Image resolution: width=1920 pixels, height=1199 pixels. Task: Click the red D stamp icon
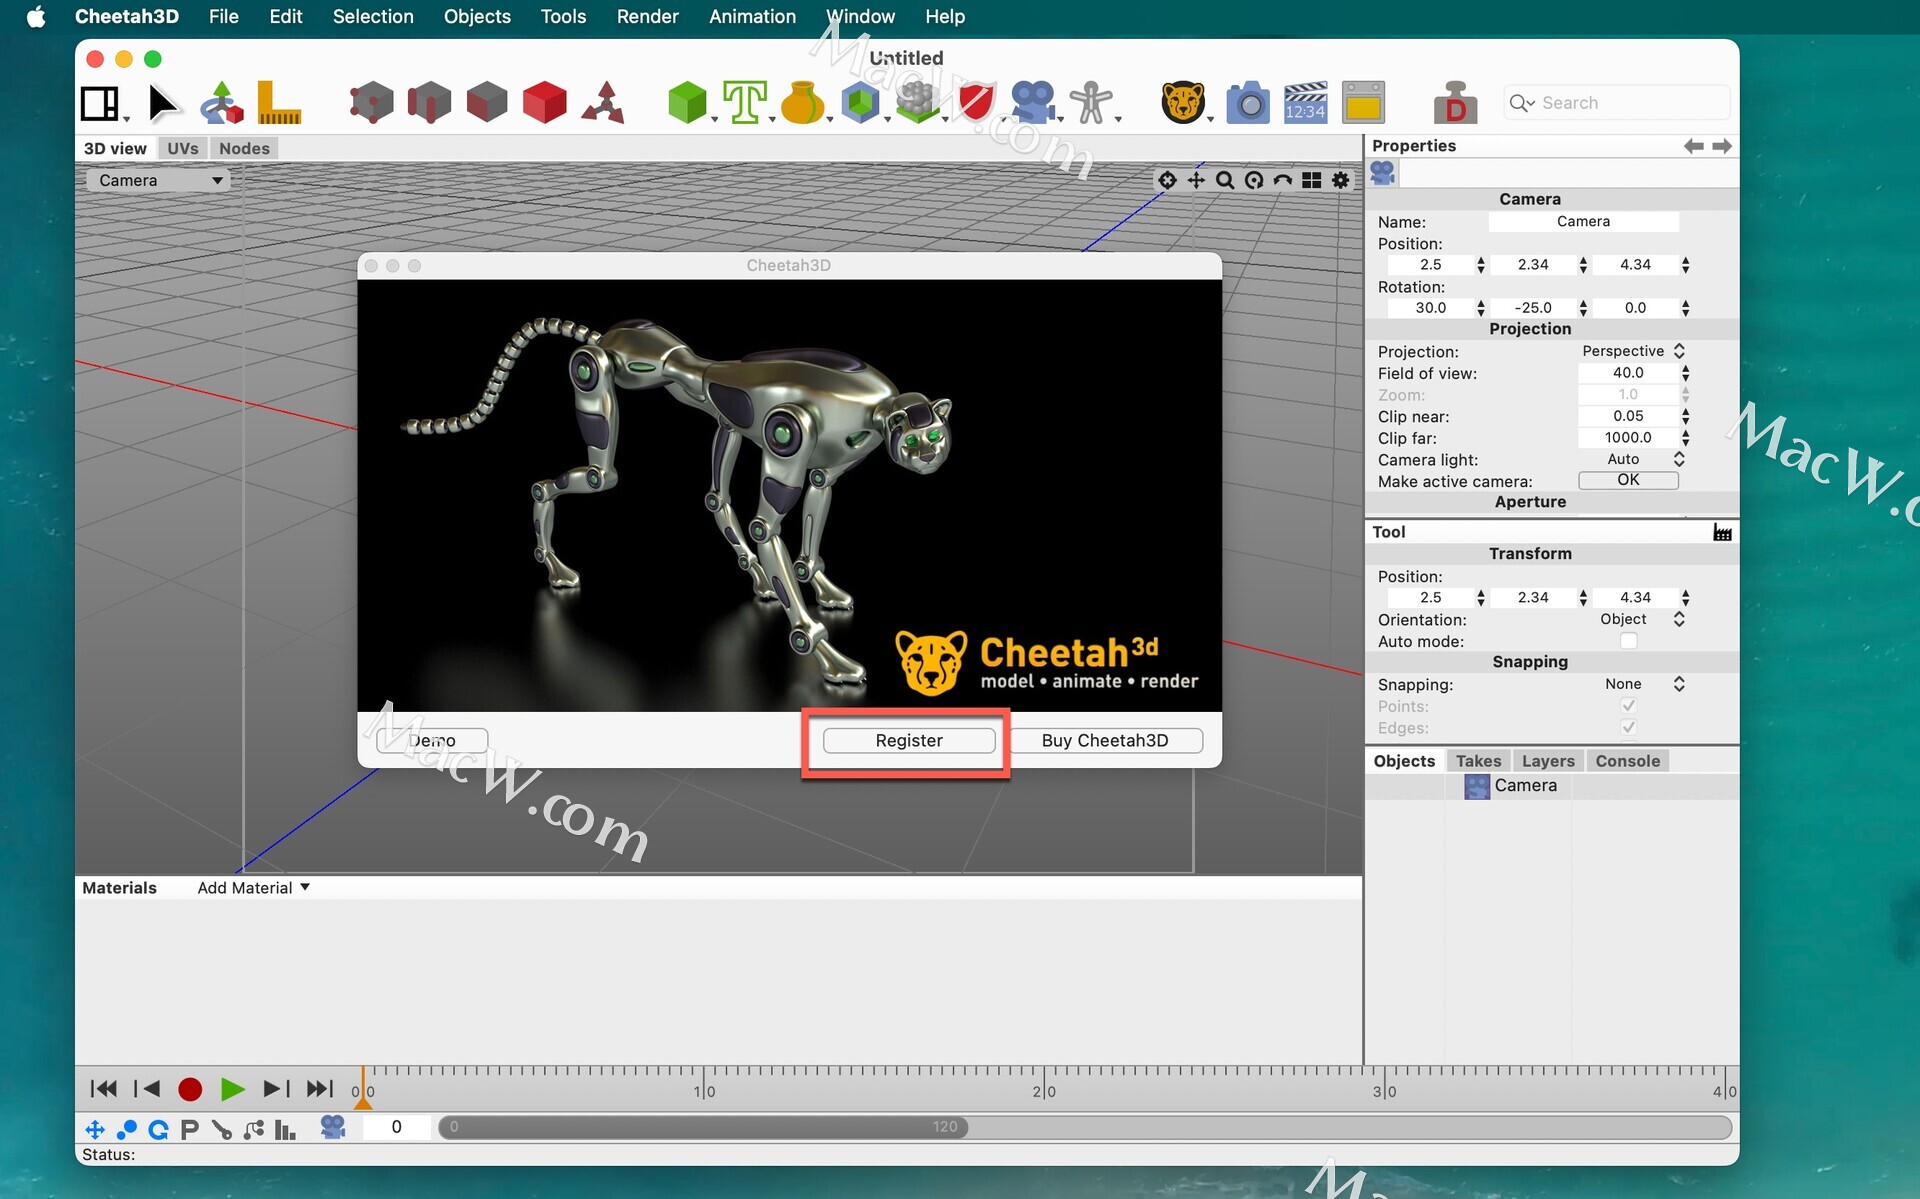pos(1455,103)
